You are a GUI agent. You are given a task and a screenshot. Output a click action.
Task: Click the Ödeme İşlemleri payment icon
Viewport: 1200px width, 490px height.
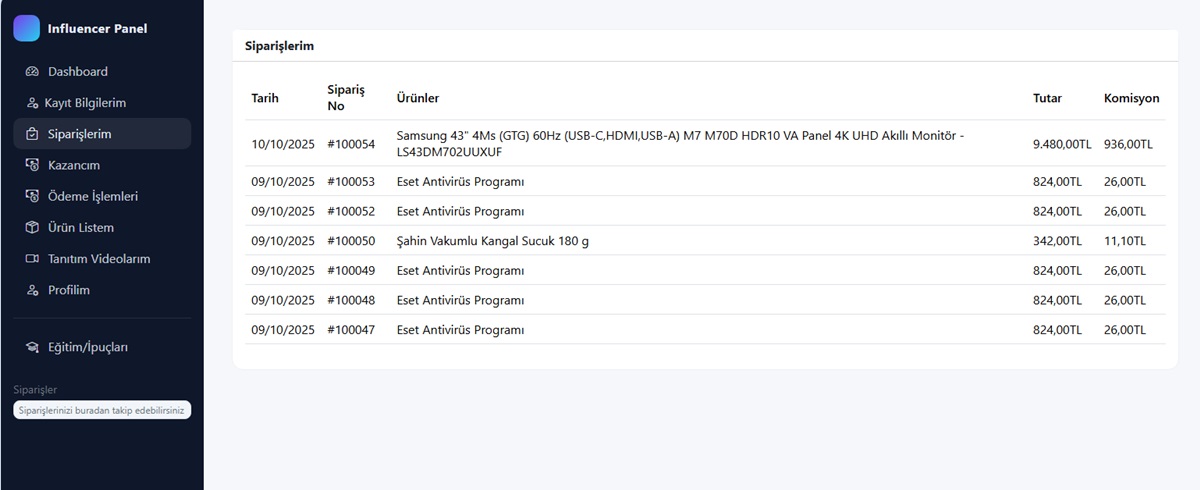pyautogui.click(x=32, y=197)
